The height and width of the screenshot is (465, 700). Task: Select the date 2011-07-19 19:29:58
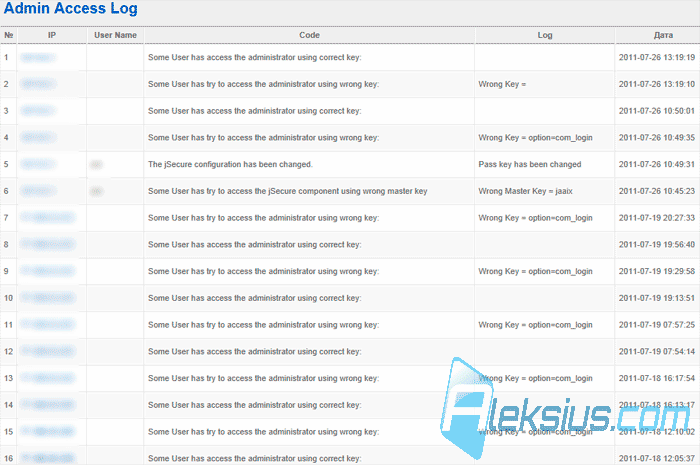657,271
